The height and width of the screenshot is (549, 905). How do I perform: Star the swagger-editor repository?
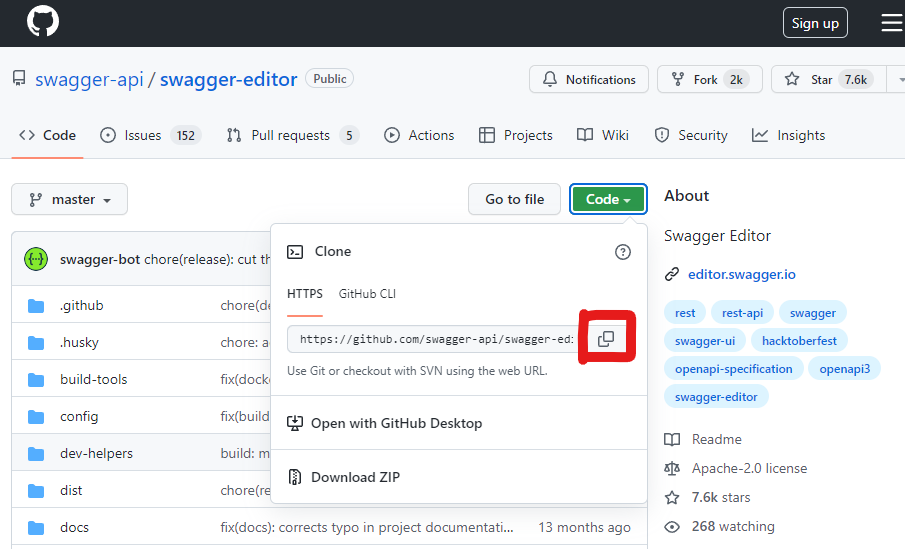(x=829, y=79)
